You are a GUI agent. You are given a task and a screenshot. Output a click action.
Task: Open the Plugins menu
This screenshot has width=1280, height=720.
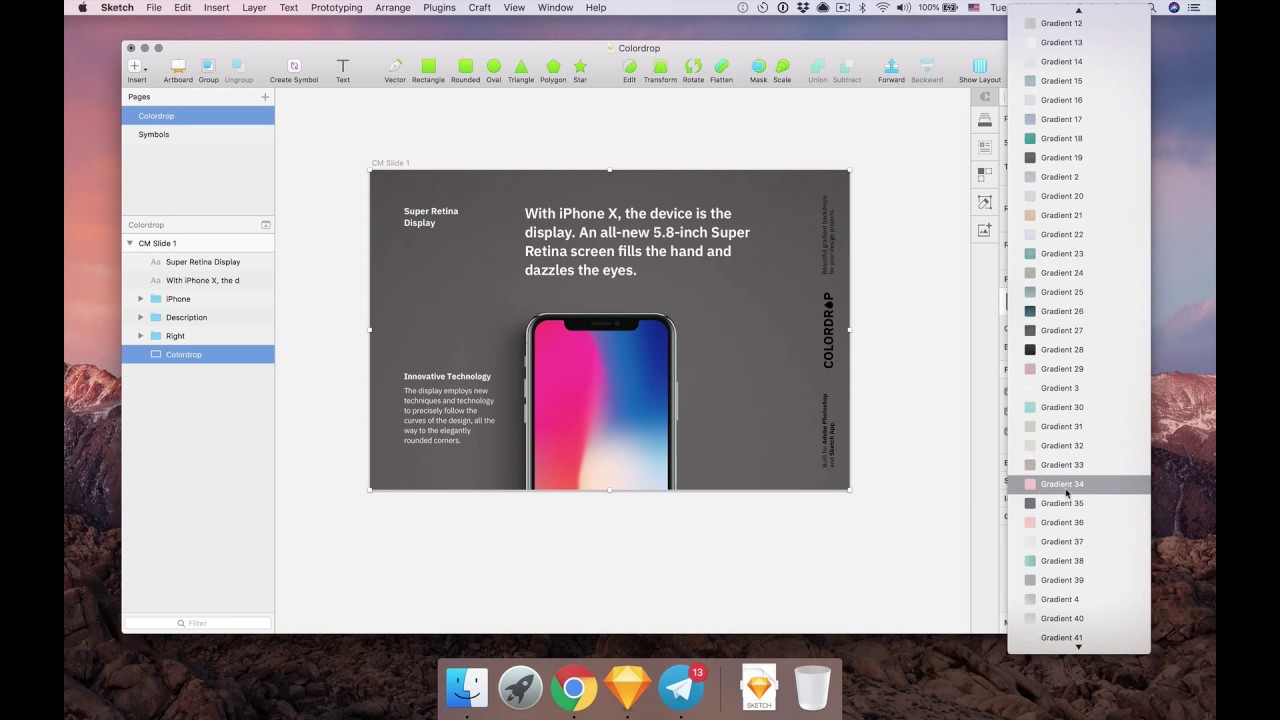(x=439, y=8)
